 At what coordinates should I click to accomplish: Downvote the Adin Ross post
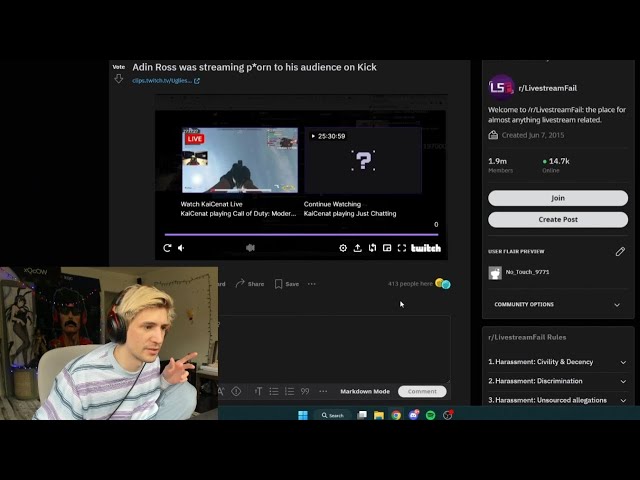click(118, 78)
